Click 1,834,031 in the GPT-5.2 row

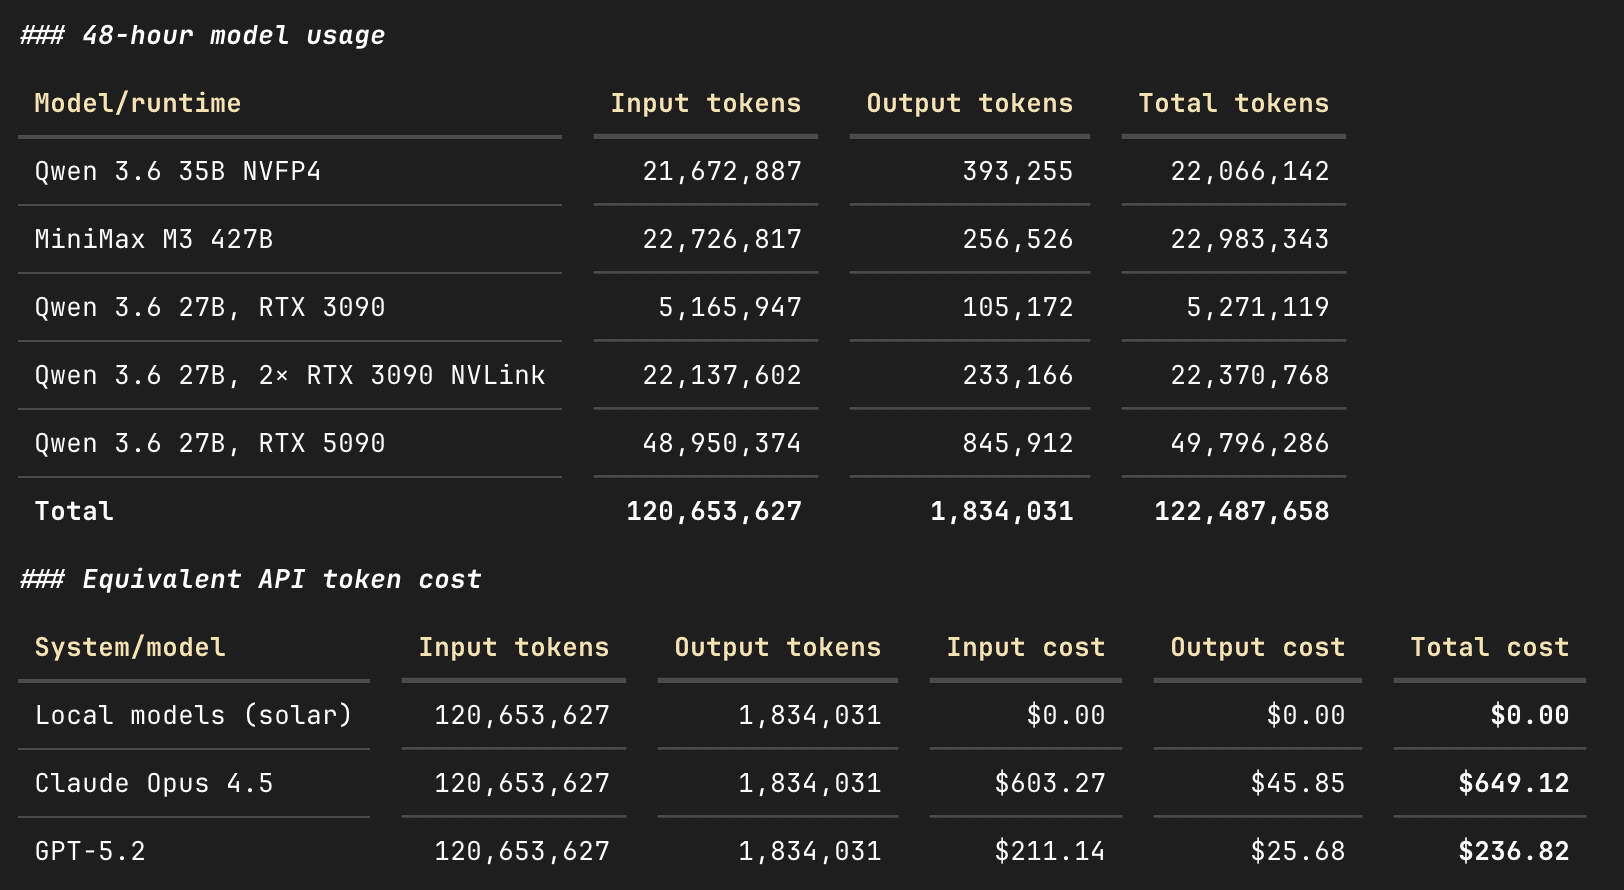(810, 851)
